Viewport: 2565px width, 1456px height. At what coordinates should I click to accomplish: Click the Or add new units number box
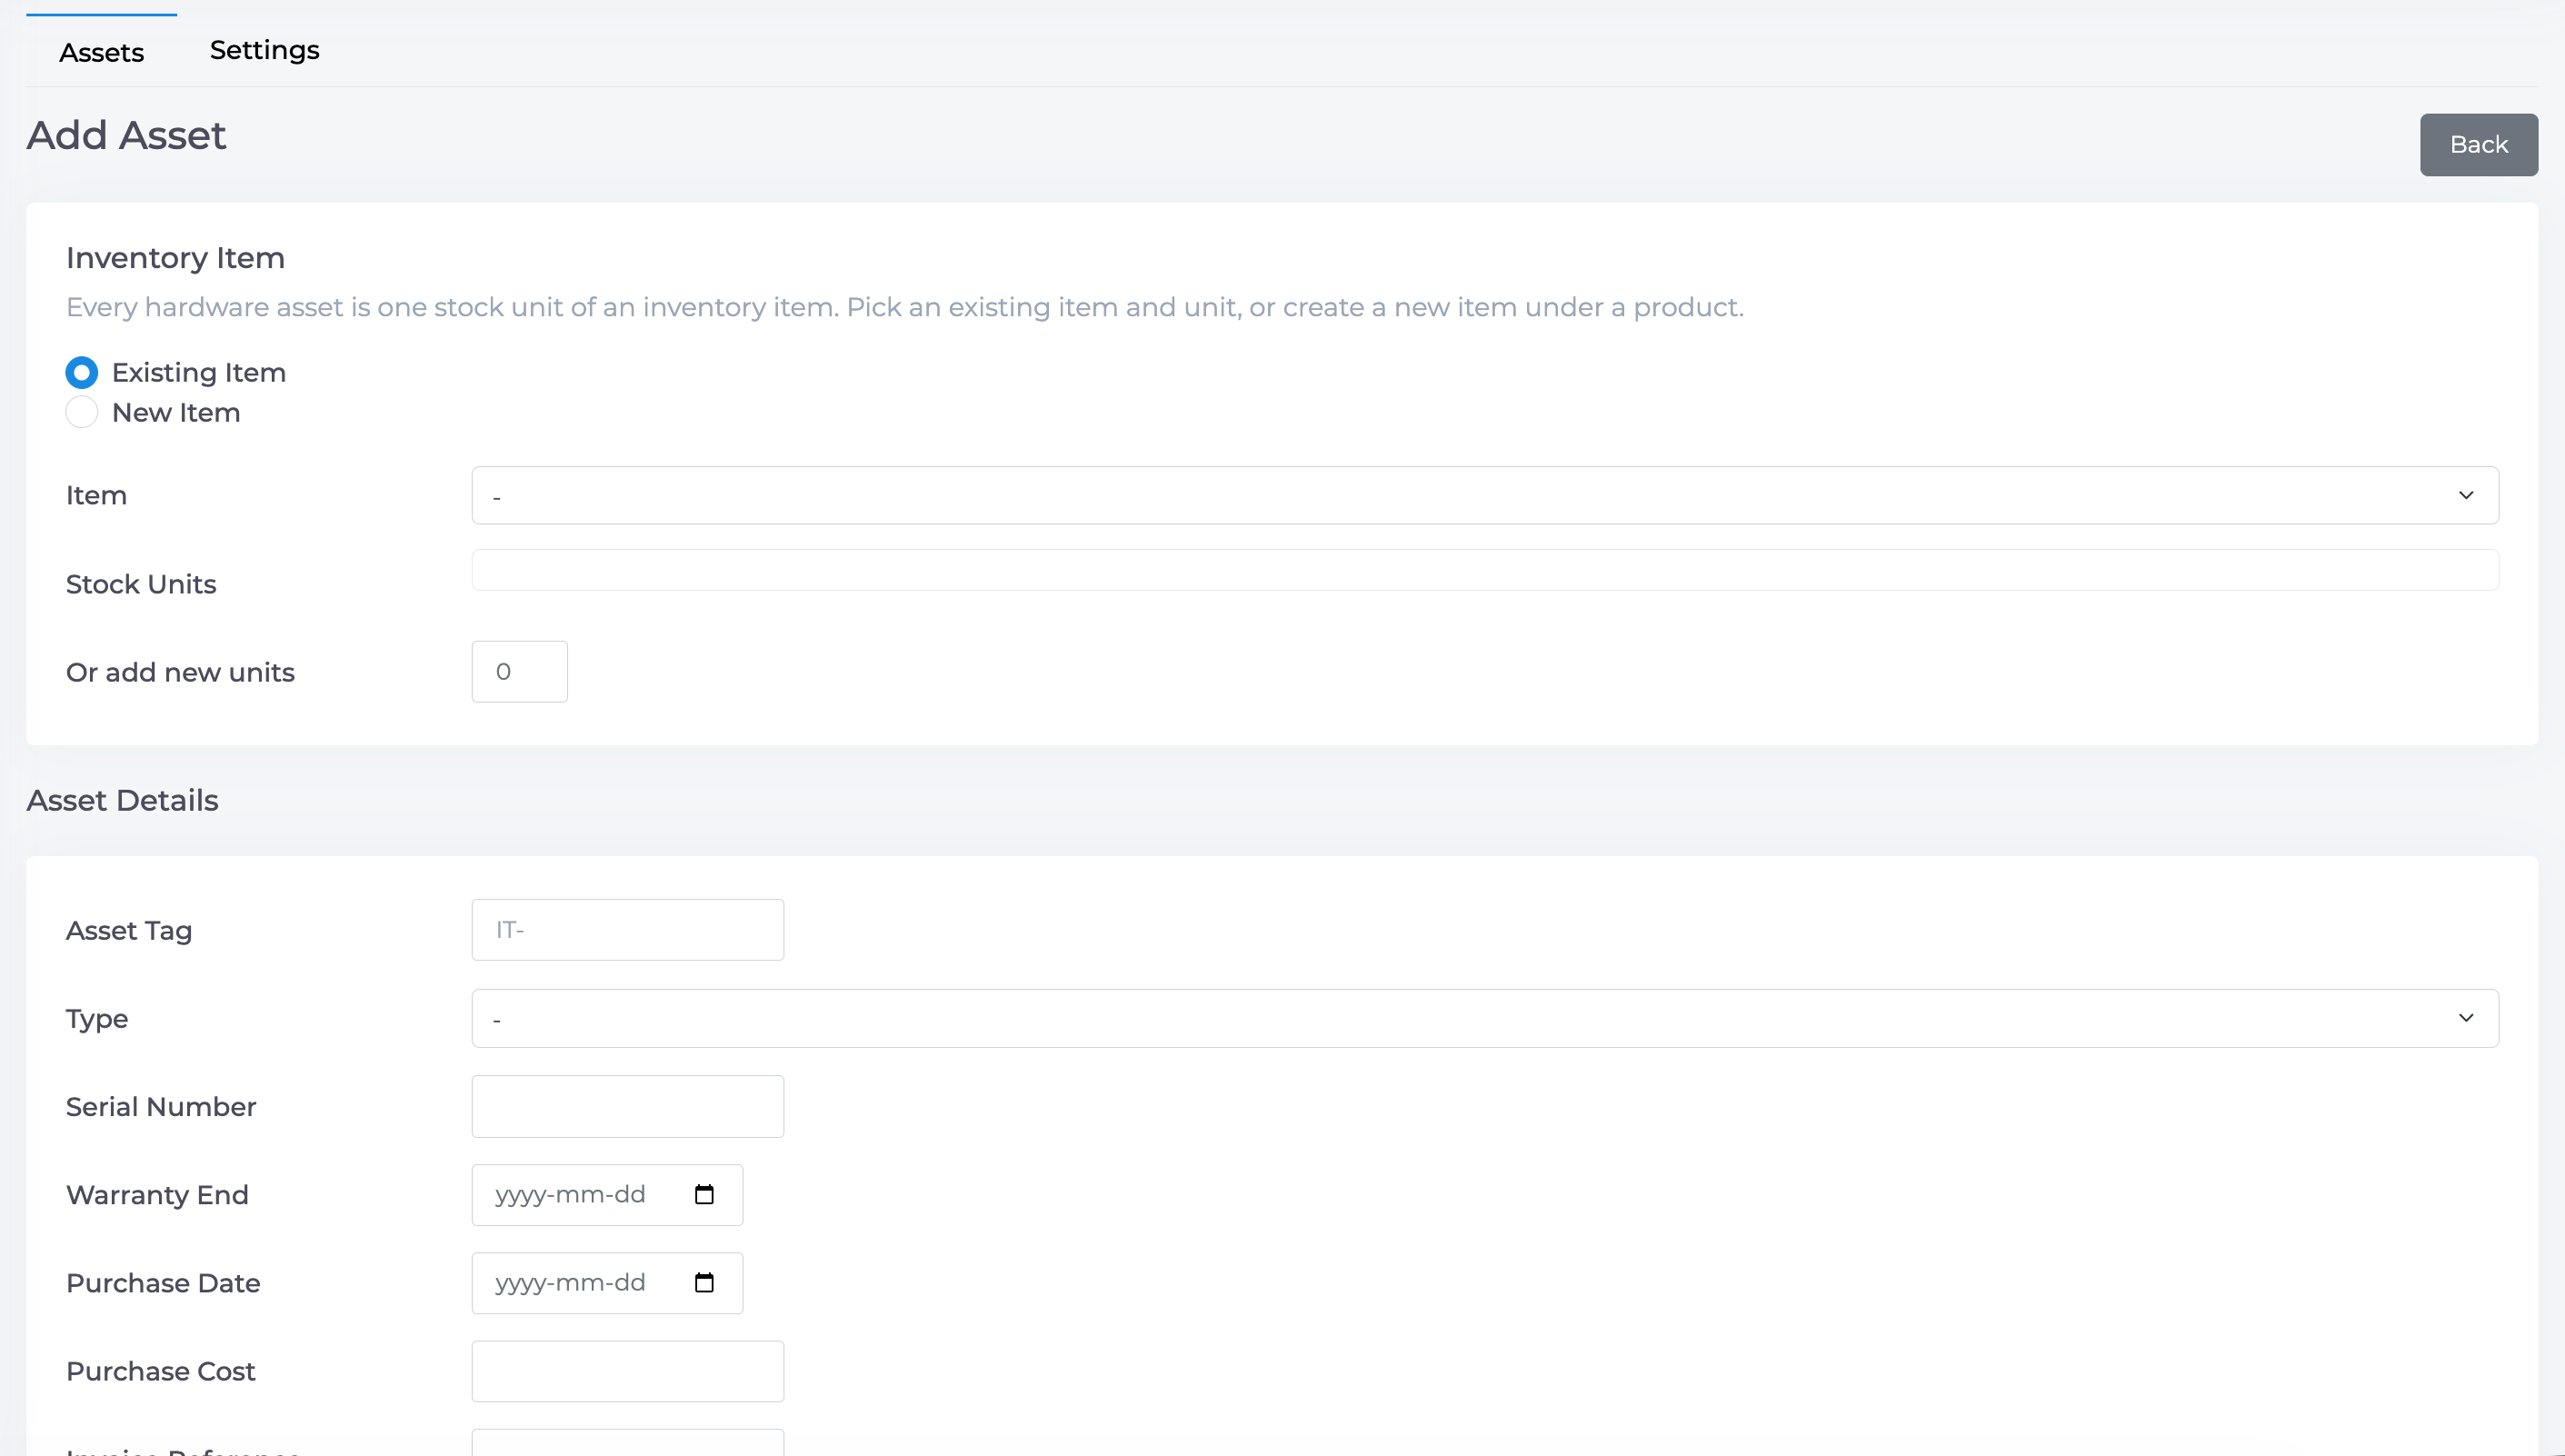[520, 672]
